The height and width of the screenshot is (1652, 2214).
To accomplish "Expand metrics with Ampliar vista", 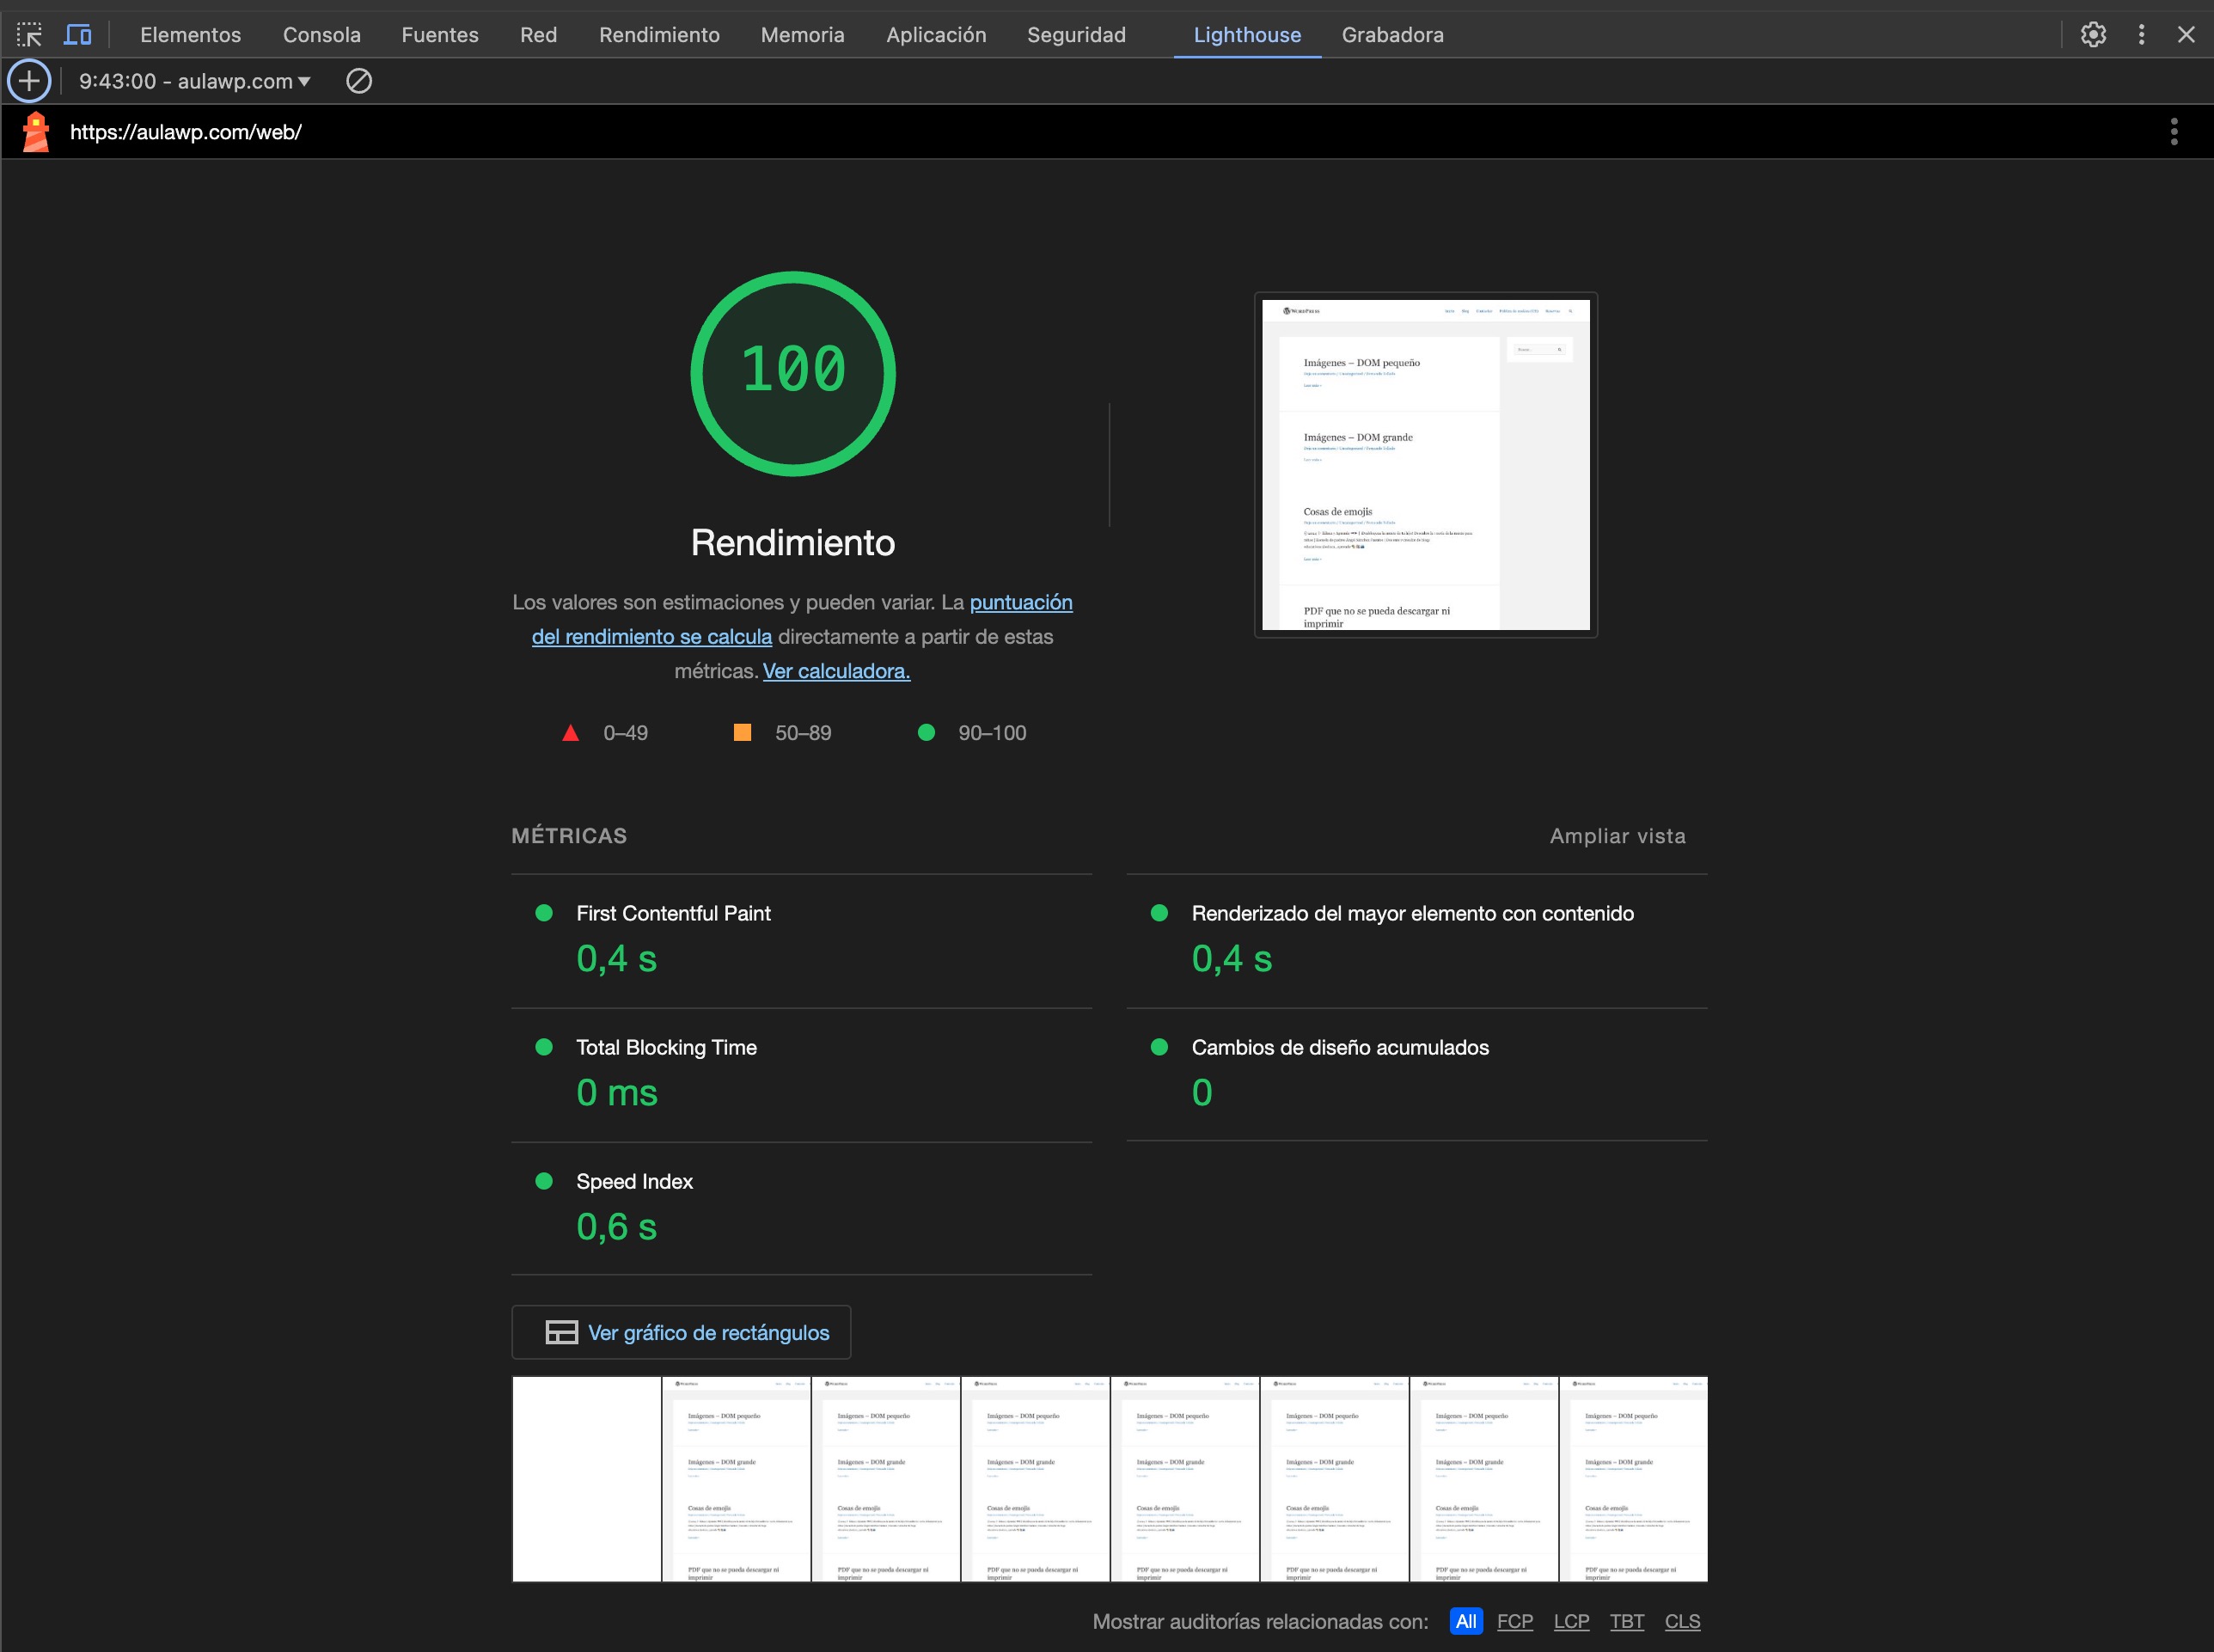I will (1617, 836).
